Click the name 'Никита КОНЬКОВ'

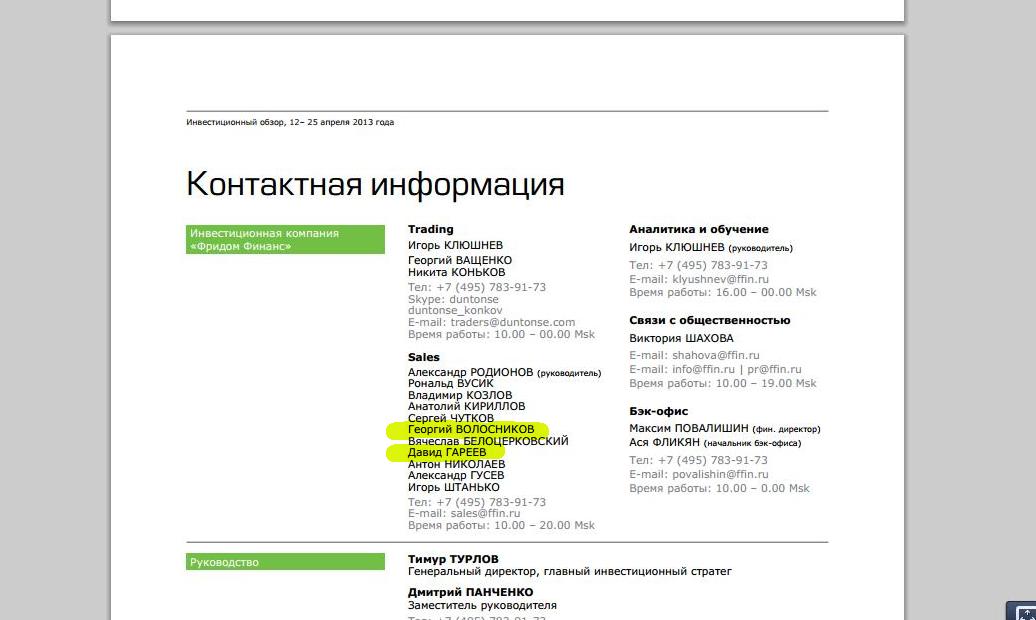coord(457,272)
